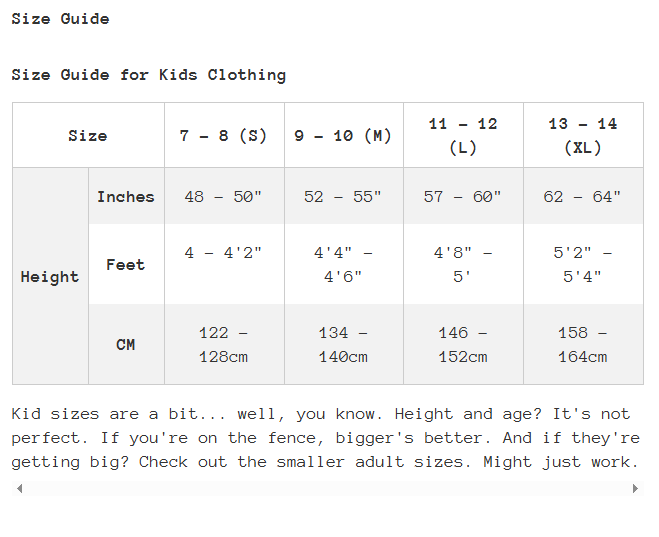Viewport: 659px width, 537px height.
Task: Click the left scroll arrow
Action: (x=20, y=488)
